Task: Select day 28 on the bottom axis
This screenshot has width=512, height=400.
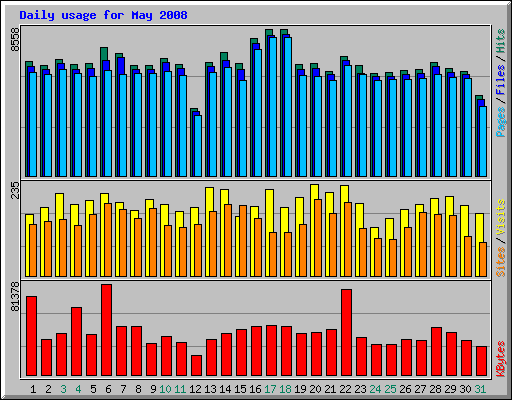Action: click(435, 389)
